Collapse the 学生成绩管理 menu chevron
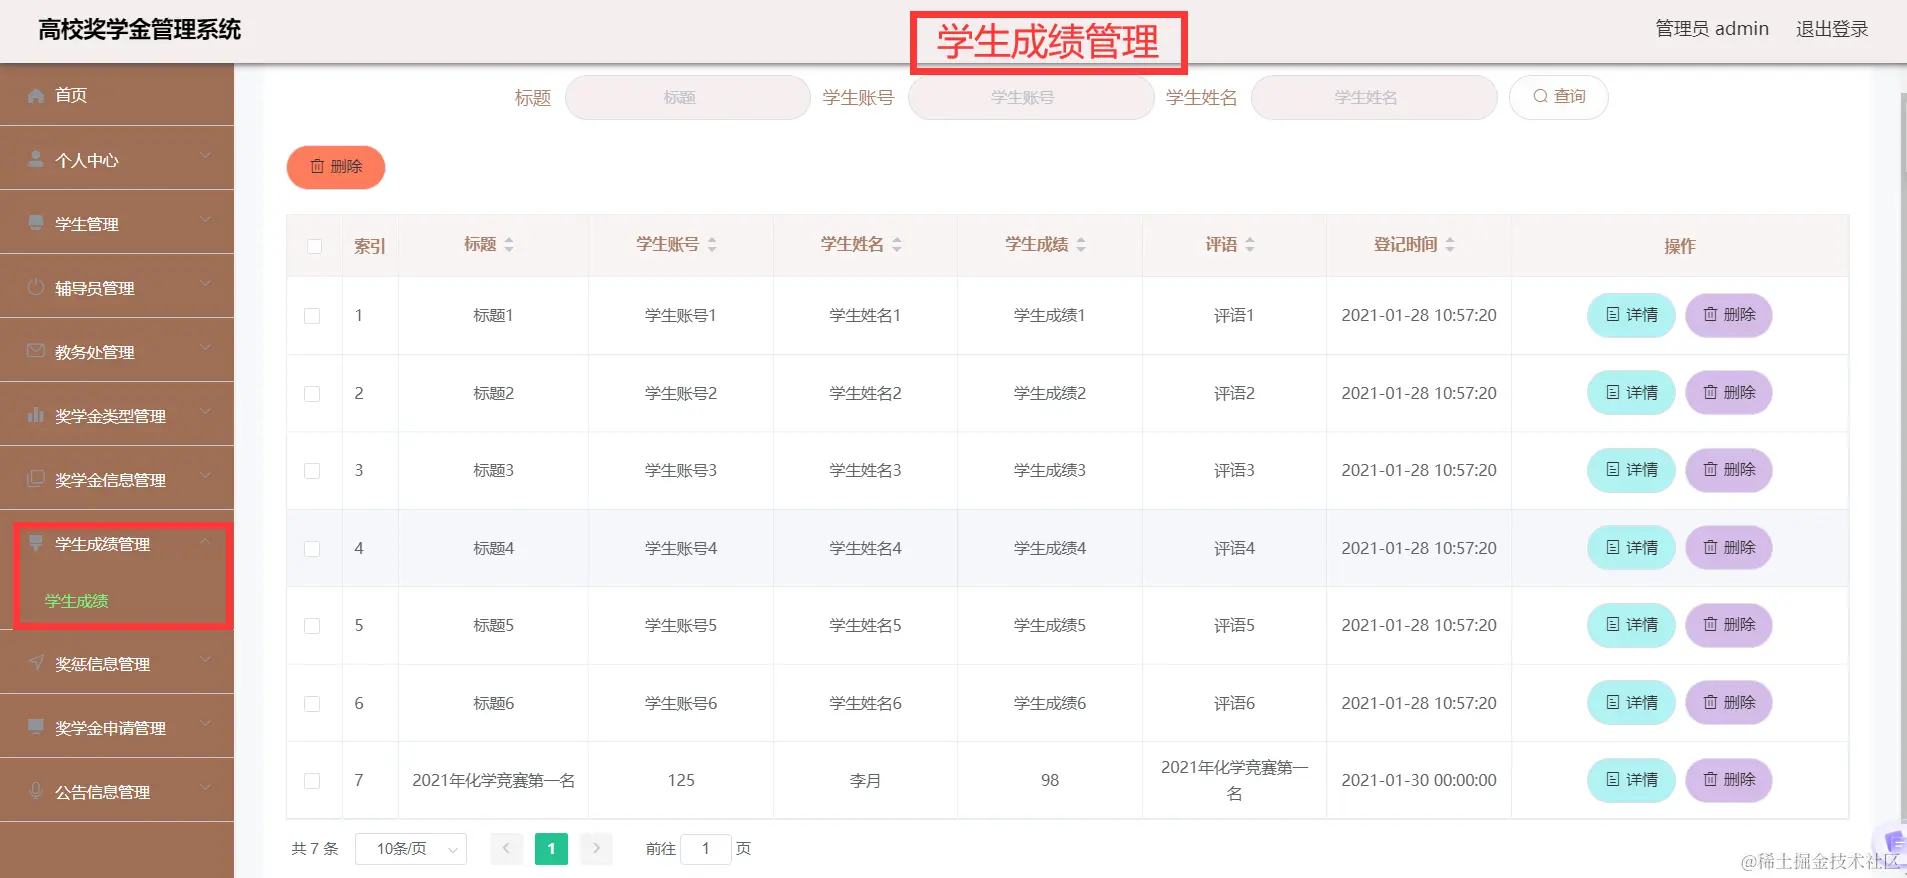 [x=205, y=541]
